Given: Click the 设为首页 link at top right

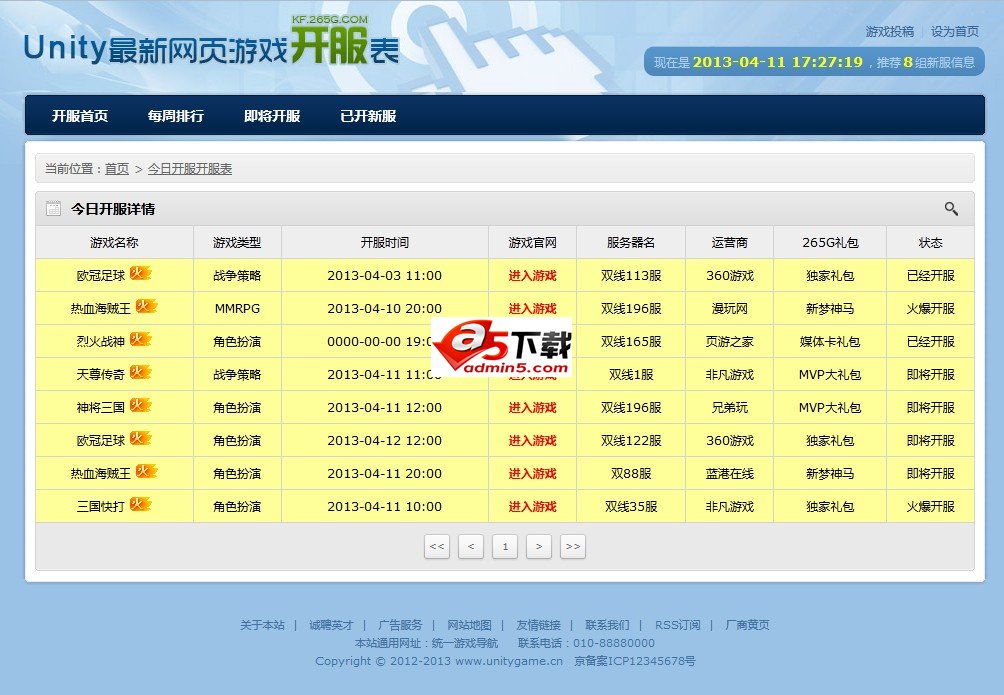Looking at the screenshot, I should tap(955, 31).
